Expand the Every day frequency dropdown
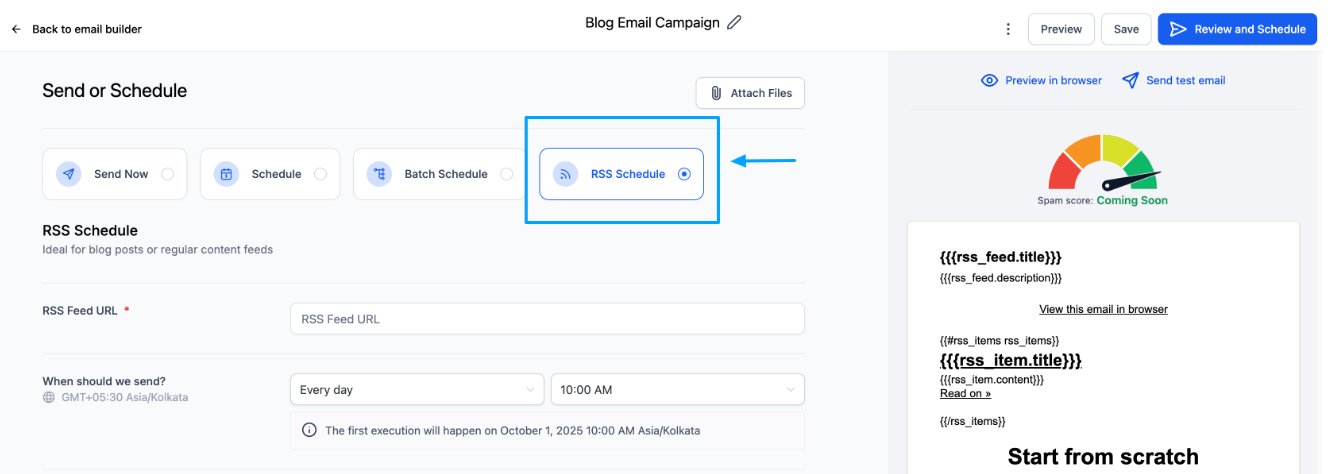 pyautogui.click(x=417, y=389)
